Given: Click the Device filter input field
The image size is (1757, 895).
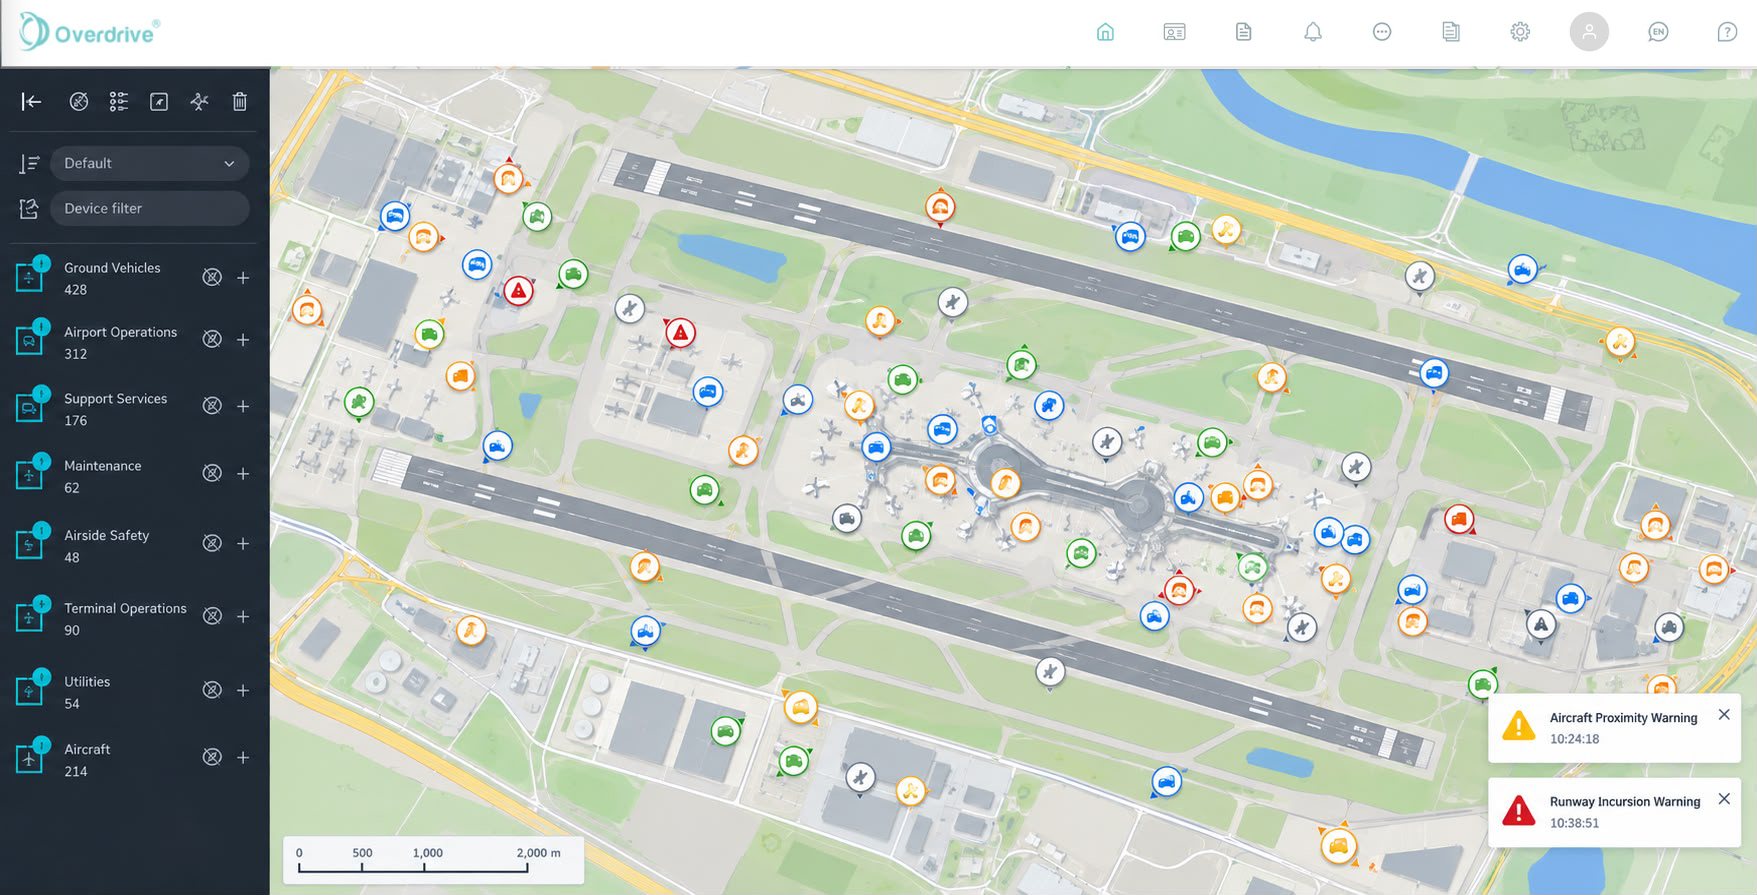Looking at the screenshot, I should coord(150,208).
